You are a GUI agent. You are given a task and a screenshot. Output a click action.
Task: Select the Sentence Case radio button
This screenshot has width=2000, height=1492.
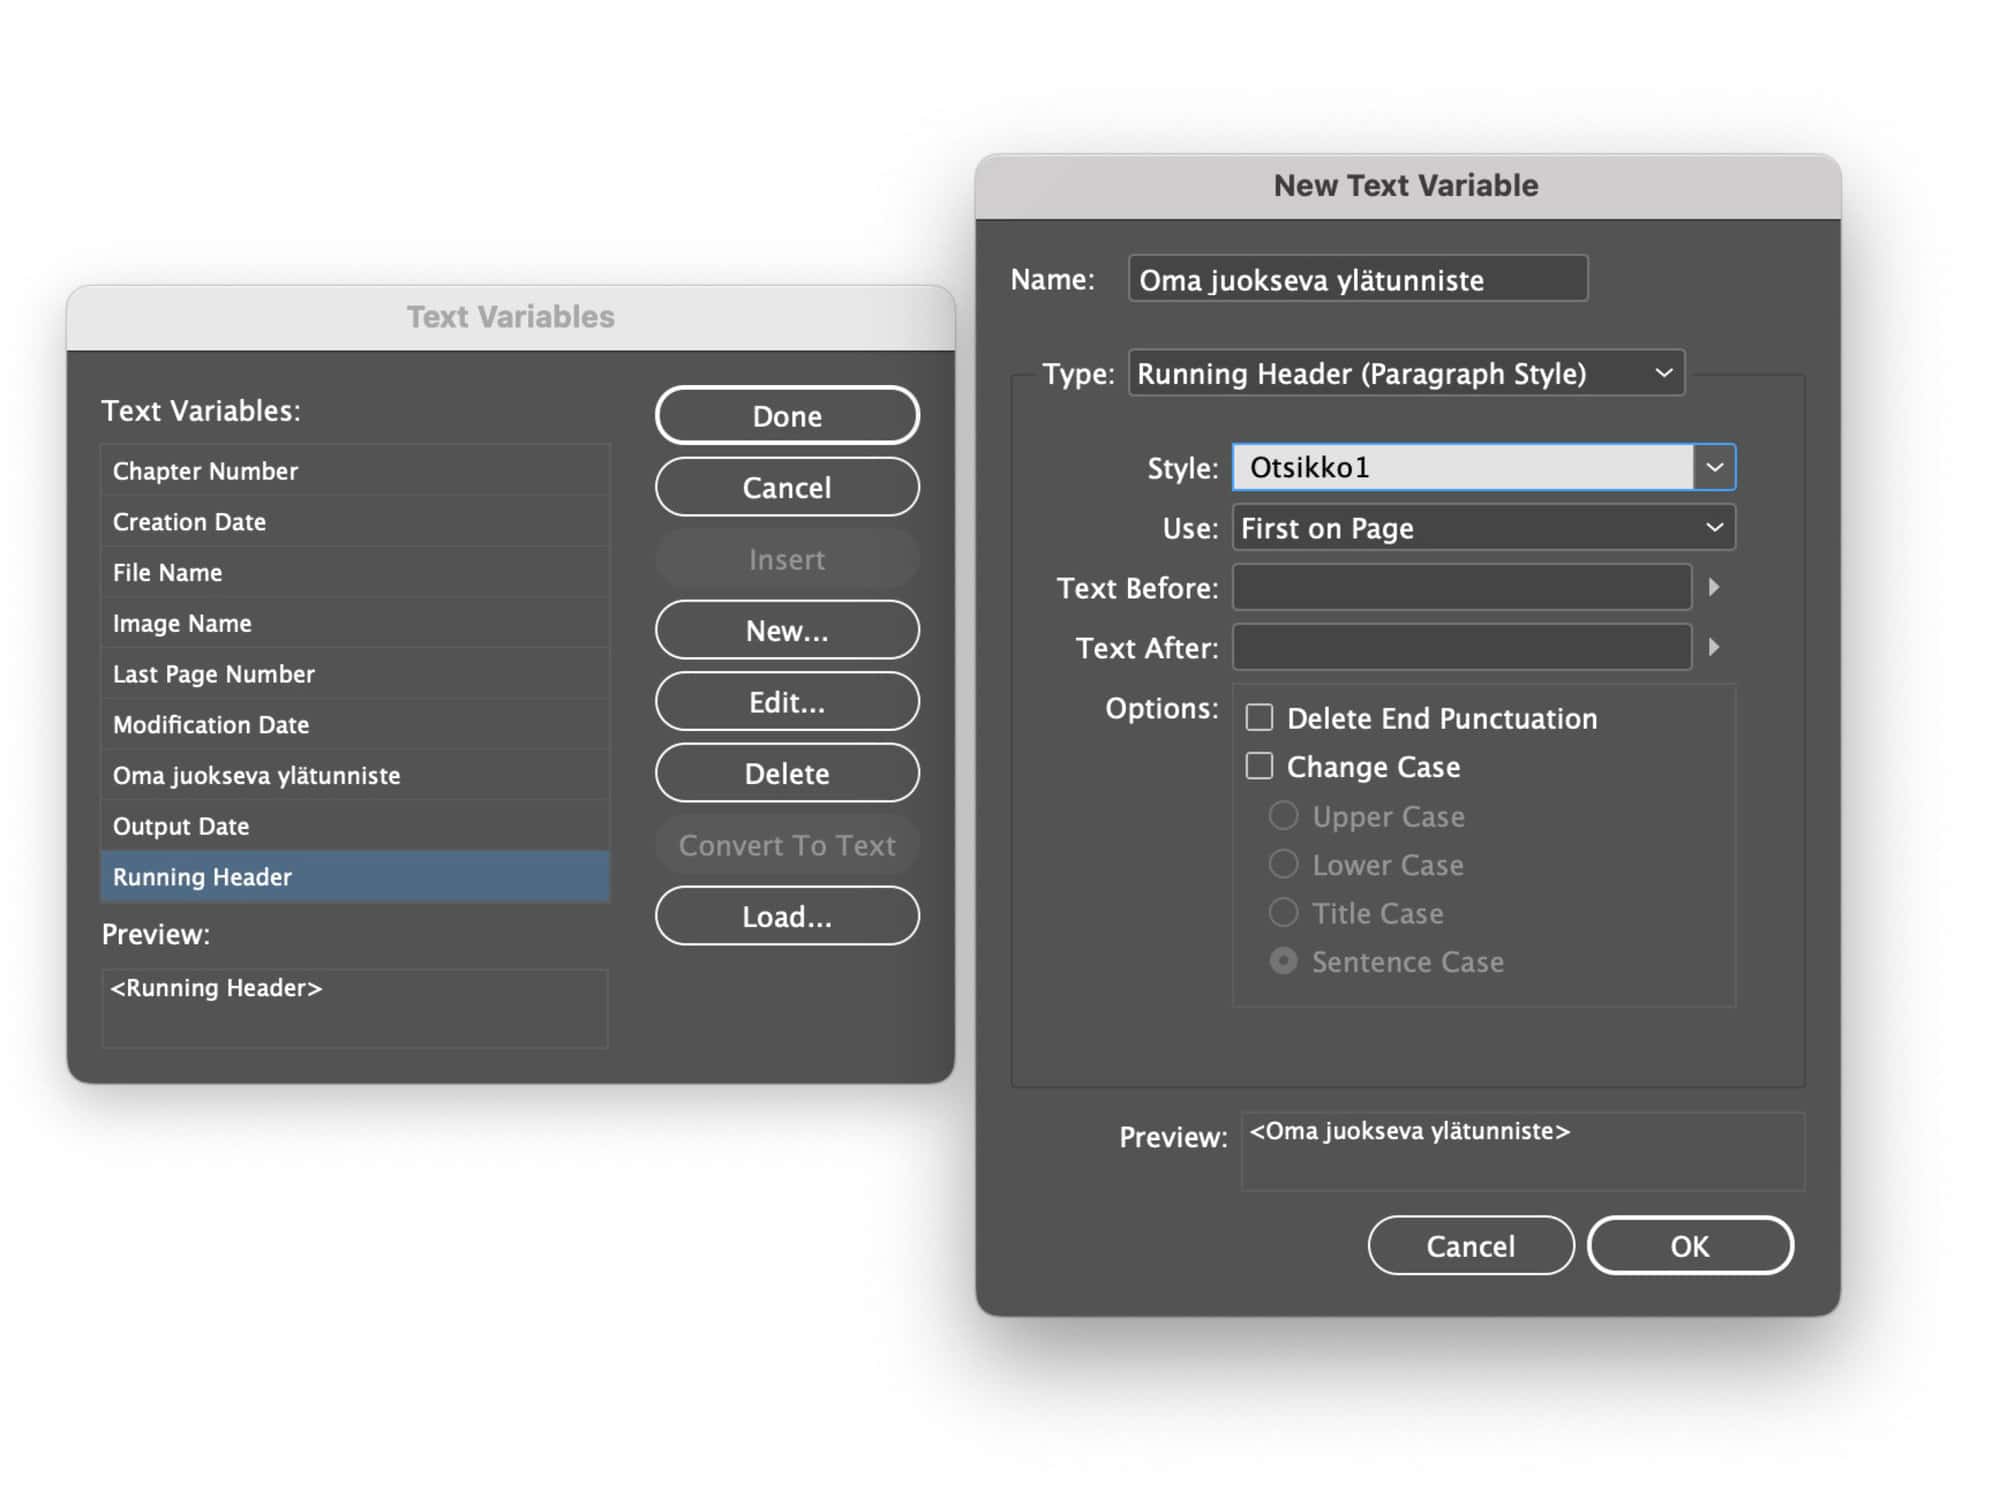(x=1283, y=961)
